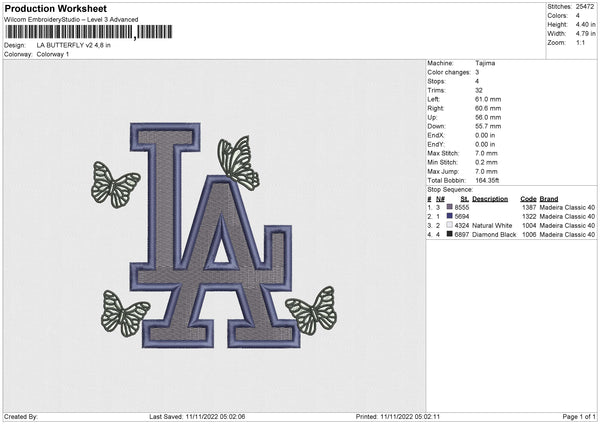Click the 'St.' column header
This screenshot has height=424, width=600.
point(465,199)
